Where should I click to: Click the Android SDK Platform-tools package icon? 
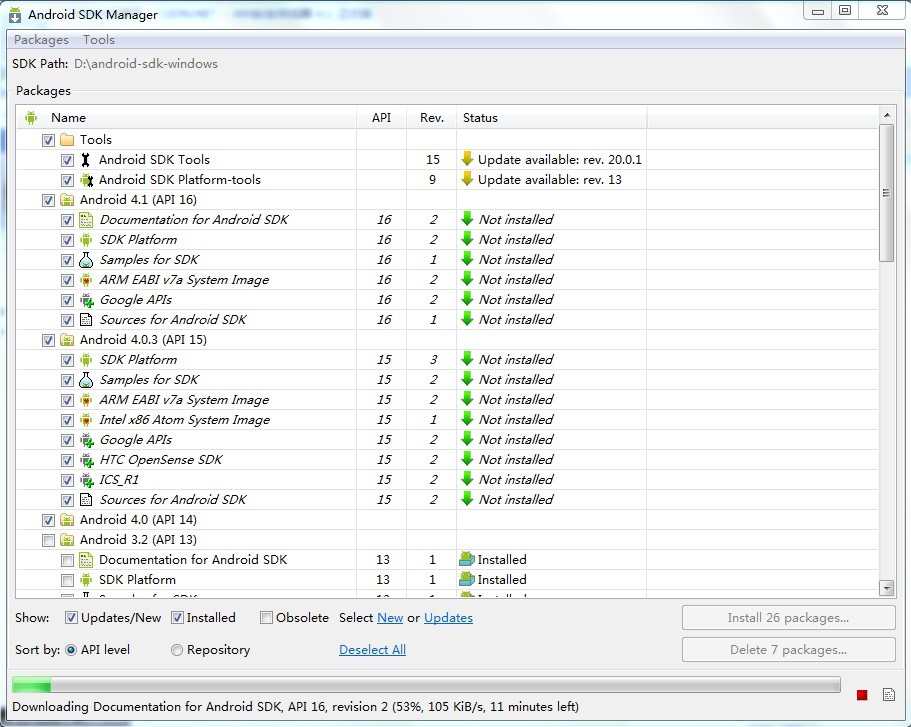(x=86, y=180)
